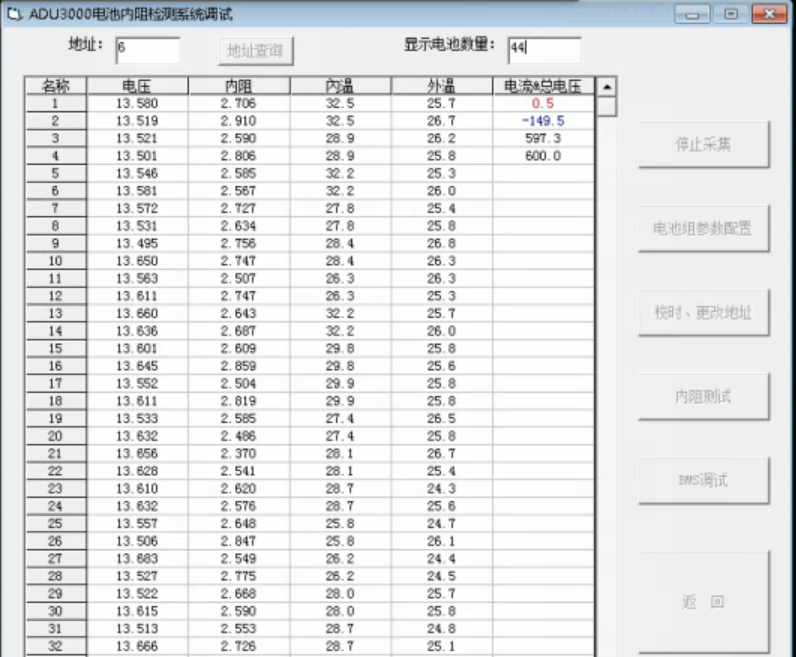This screenshot has height=657, width=796.
Task: Select the 内阻 column header
Action: click(x=238, y=86)
